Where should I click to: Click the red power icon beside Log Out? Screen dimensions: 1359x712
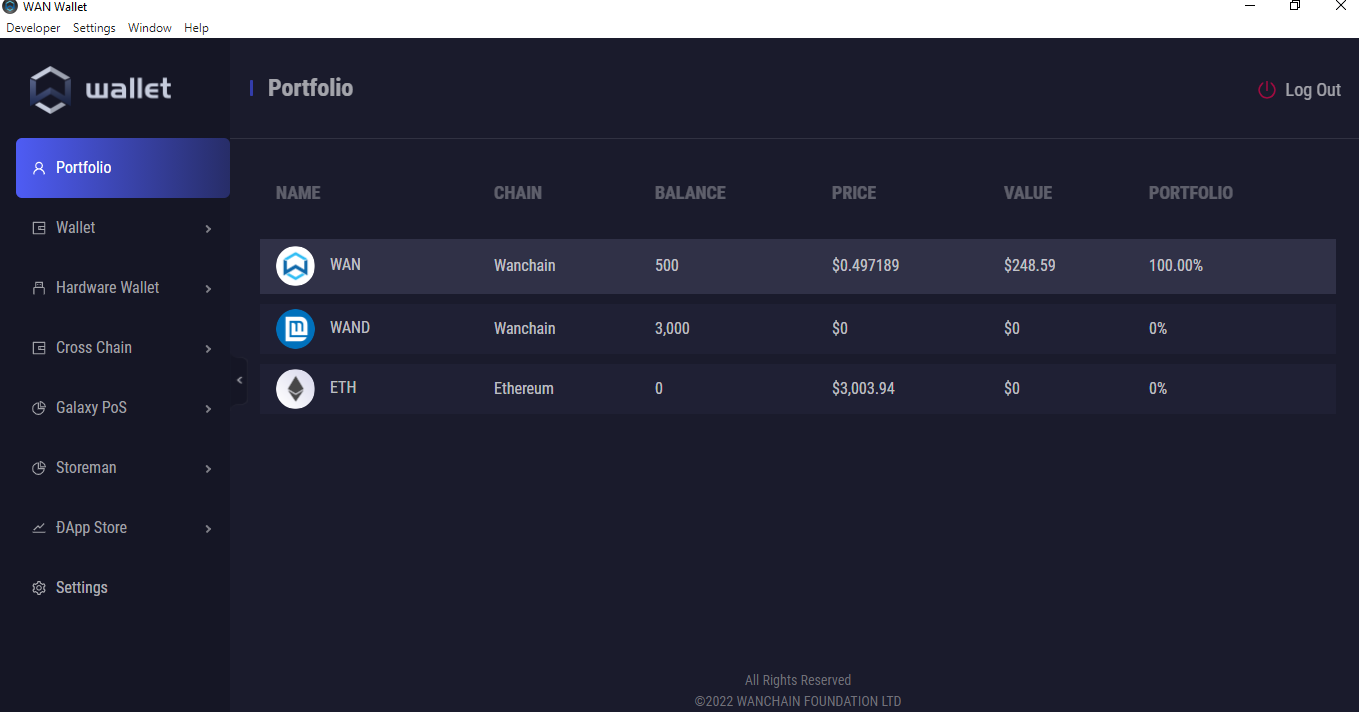tap(1267, 90)
